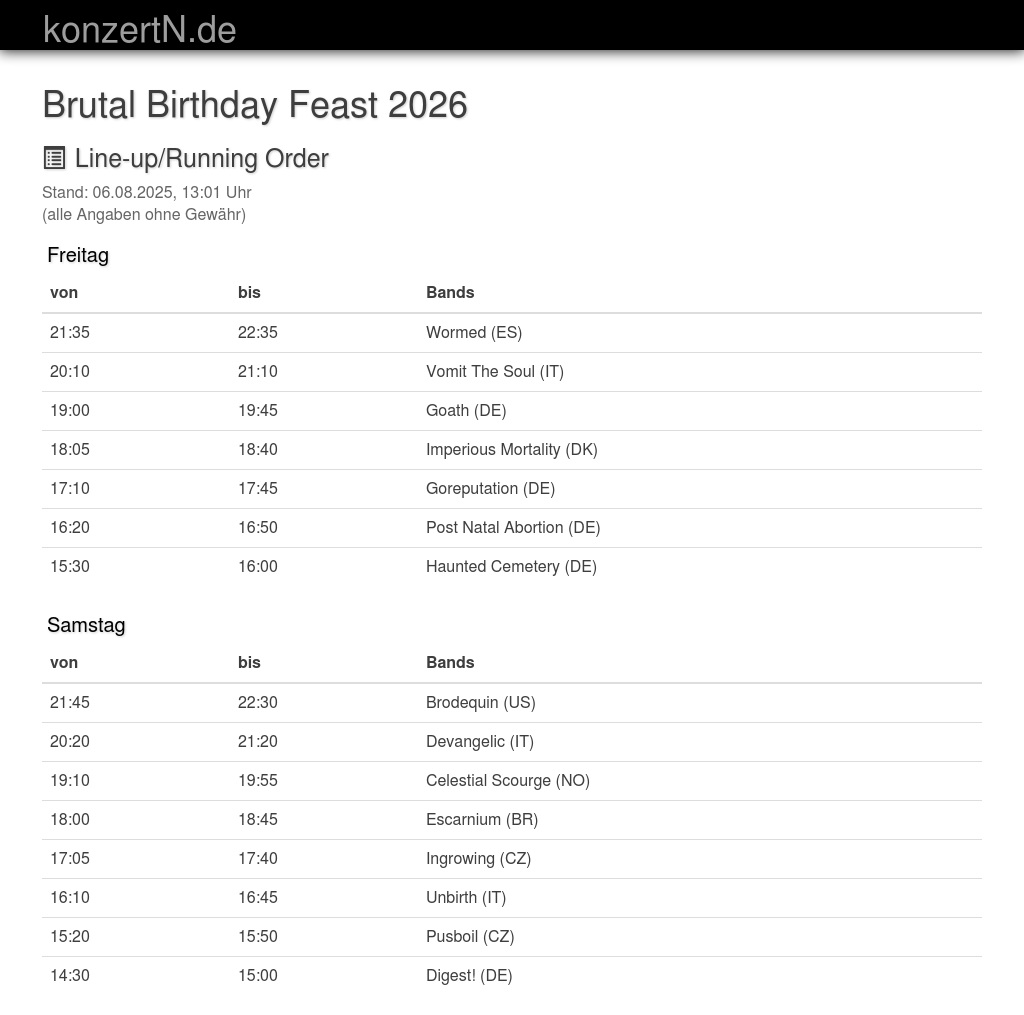Select Celestial Scourge (NO) band
The width and height of the screenshot is (1024, 1015).
[x=508, y=780]
